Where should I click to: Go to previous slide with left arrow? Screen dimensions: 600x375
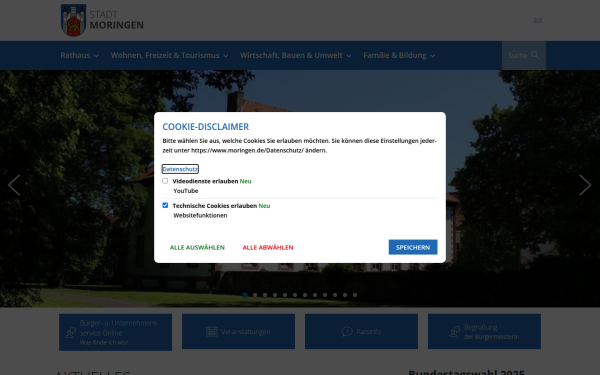click(14, 185)
